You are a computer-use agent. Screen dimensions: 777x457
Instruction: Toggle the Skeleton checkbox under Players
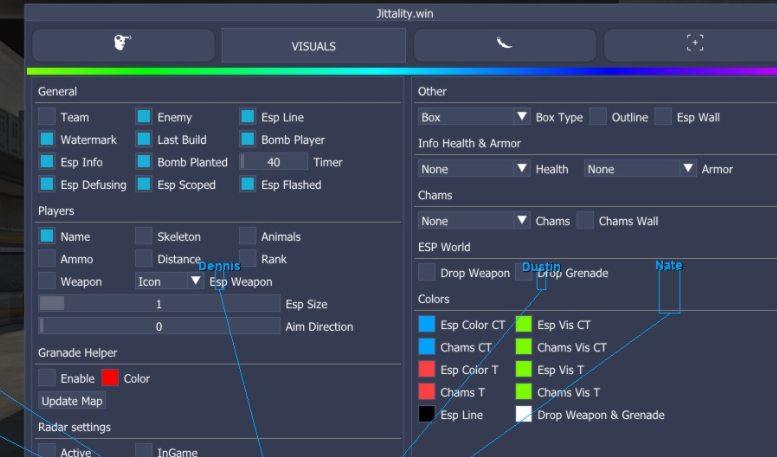click(144, 237)
